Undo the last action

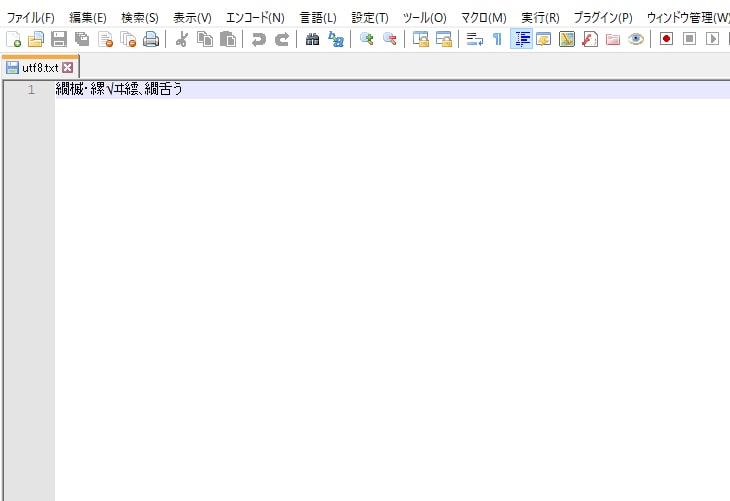click(258, 39)
